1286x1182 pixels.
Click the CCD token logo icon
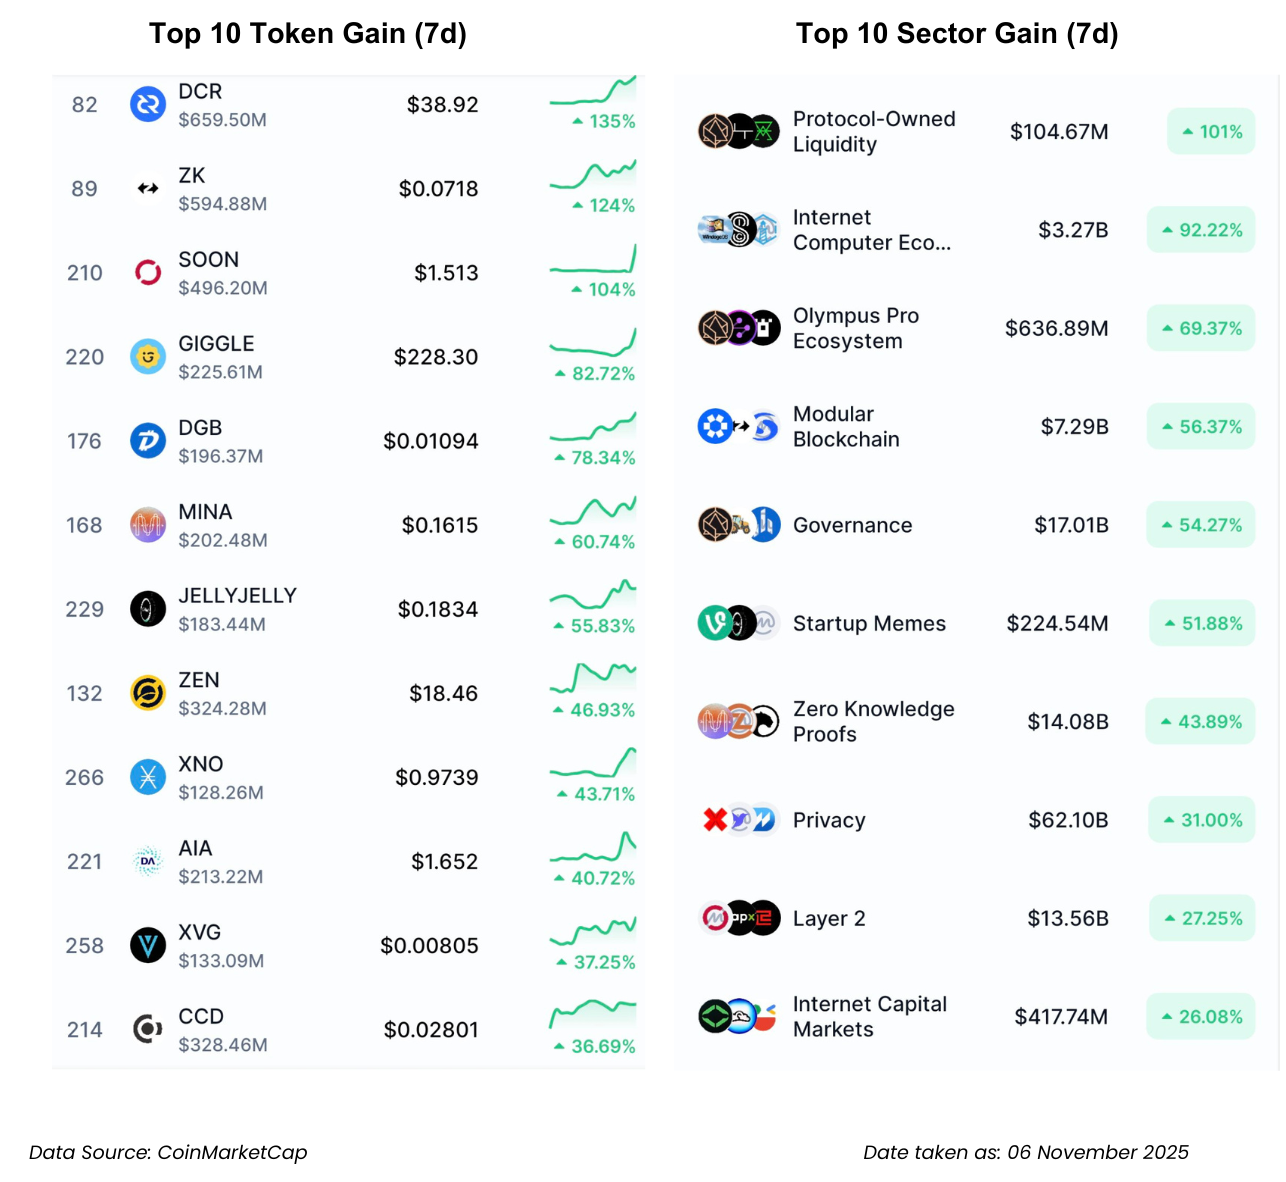tap(148, 1029)
